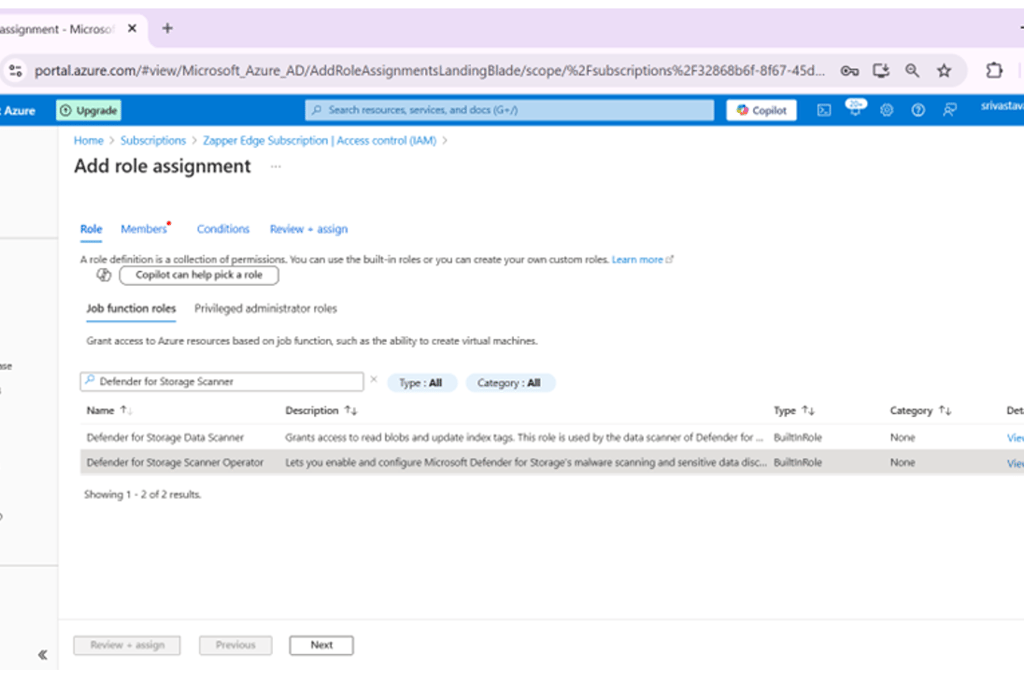Open site information icon in address bar
Screen dimensions: 1024x684
[16, 71]
